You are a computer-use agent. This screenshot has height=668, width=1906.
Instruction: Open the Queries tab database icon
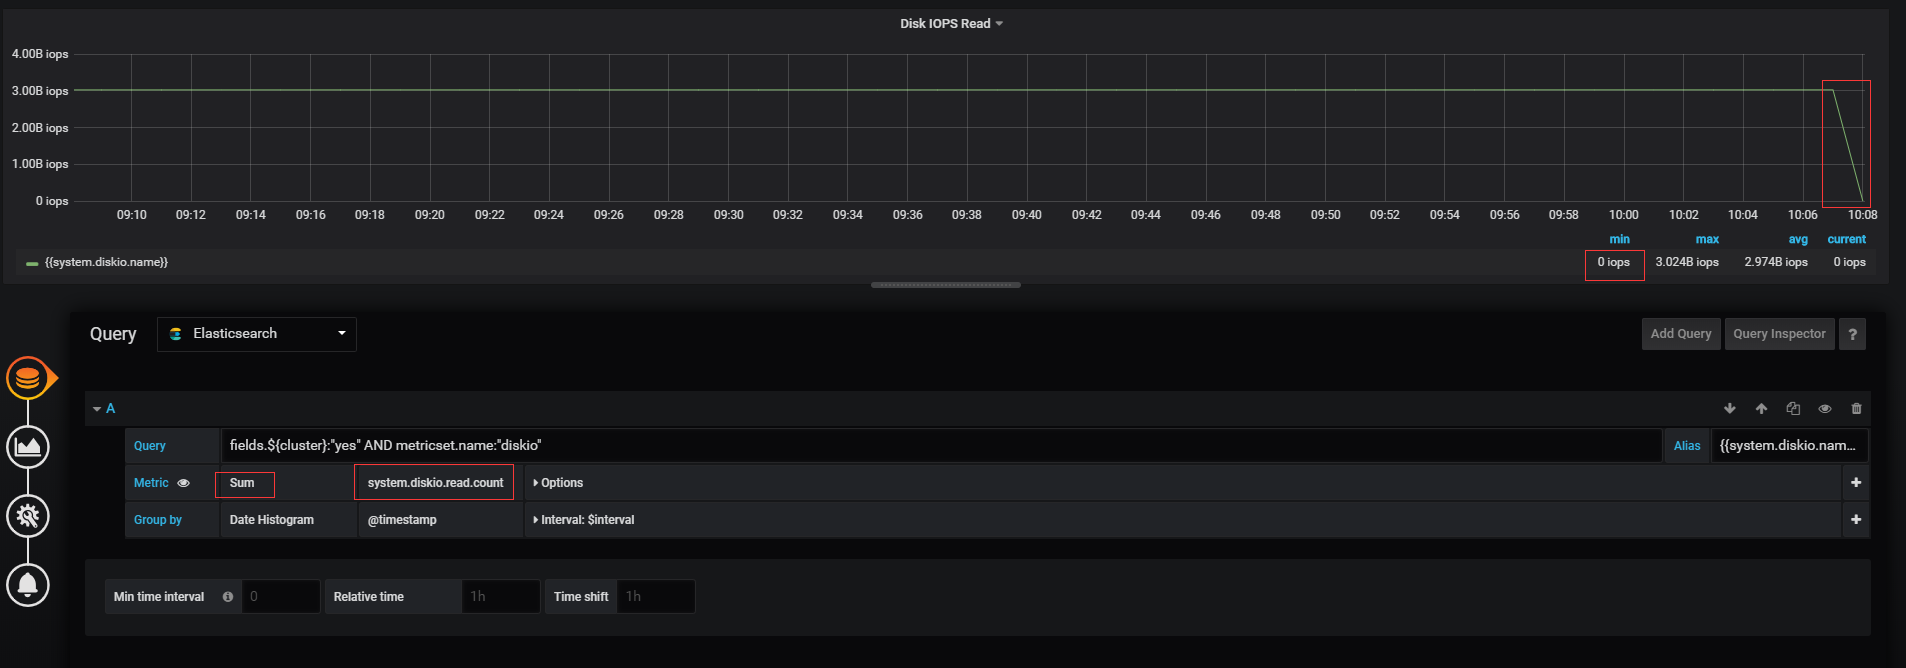click(x=28, y=379)
